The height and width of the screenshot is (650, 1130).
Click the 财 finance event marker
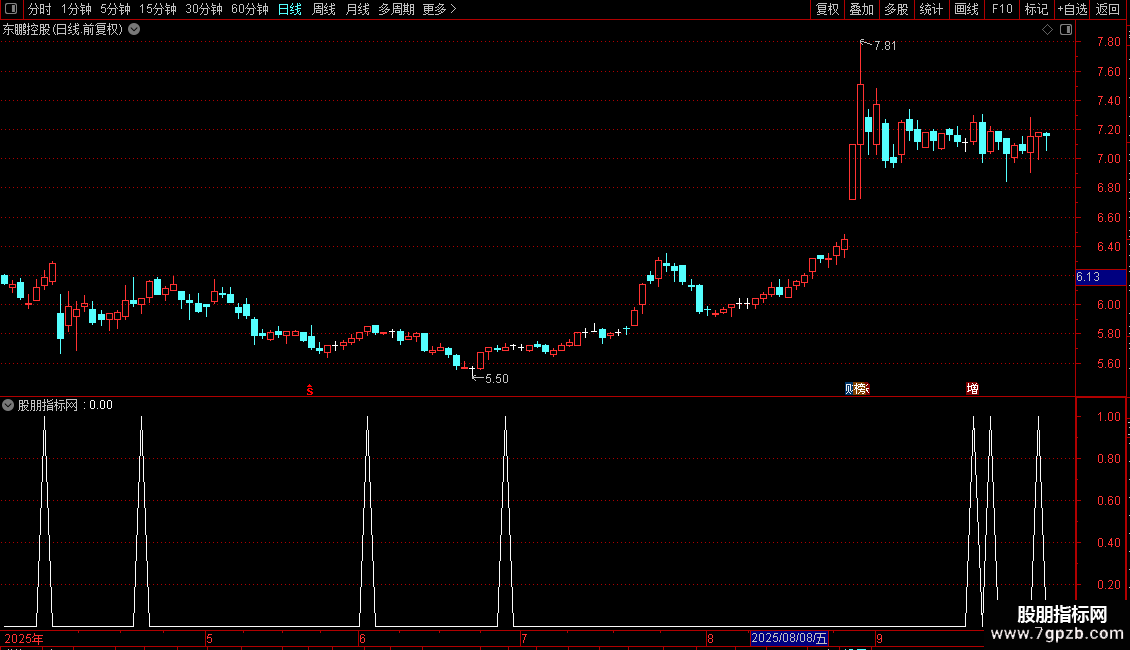click(x=850, y=389)
